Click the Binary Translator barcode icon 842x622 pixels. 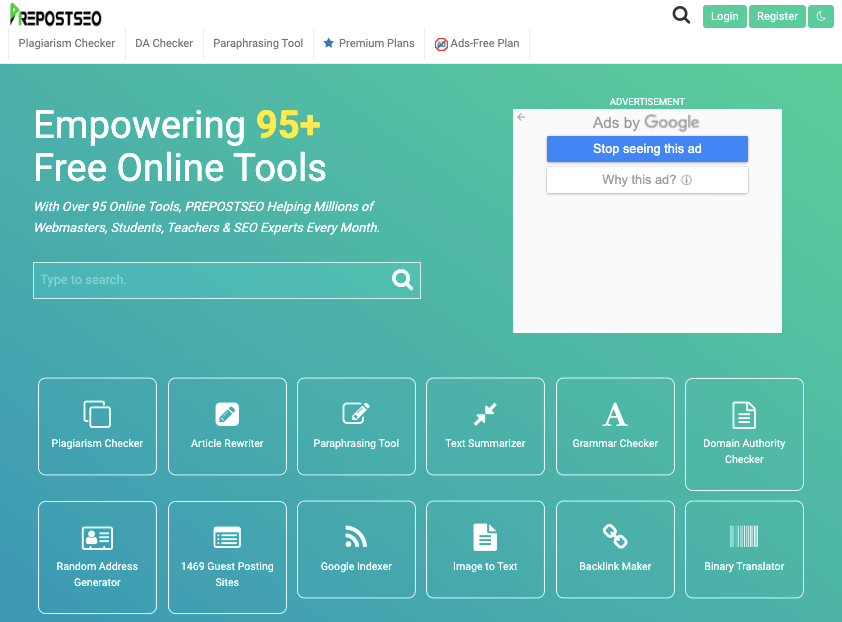pyautogui.click(x=744, y=537)
